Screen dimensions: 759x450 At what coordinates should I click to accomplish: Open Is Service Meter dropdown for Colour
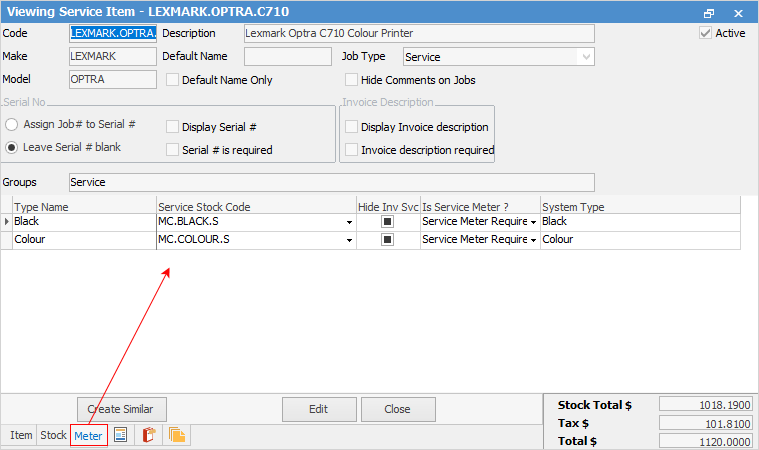coord(533,240)
